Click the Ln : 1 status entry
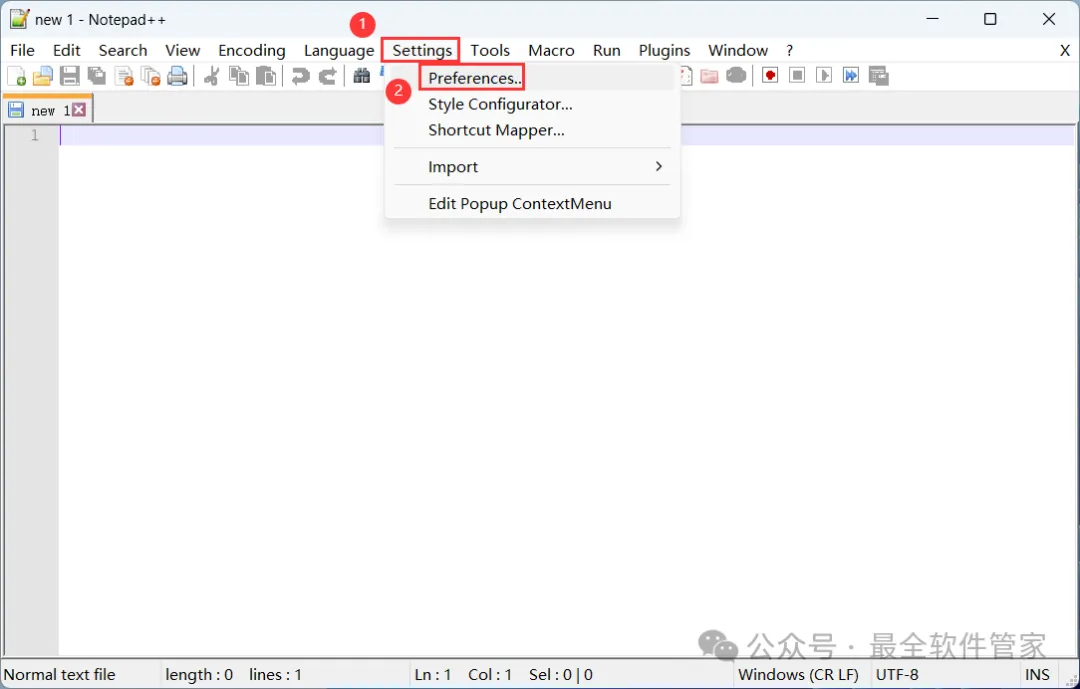 (433, 675)
